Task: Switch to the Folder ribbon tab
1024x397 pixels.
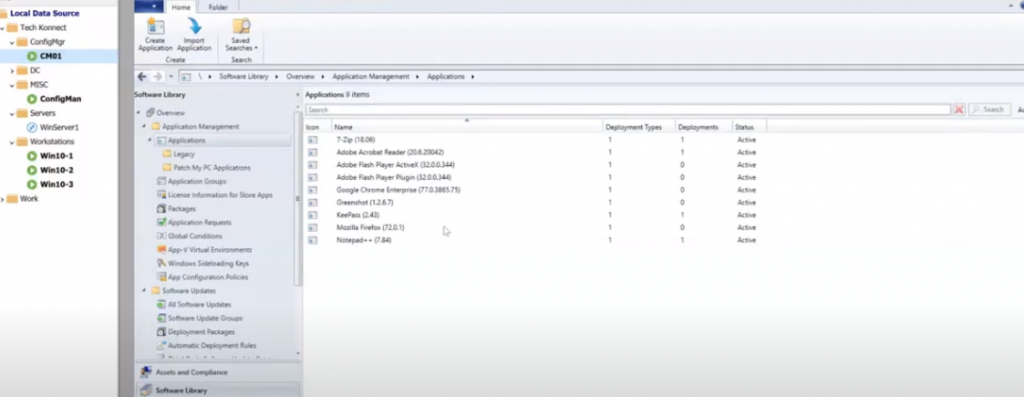Action: 218,7
